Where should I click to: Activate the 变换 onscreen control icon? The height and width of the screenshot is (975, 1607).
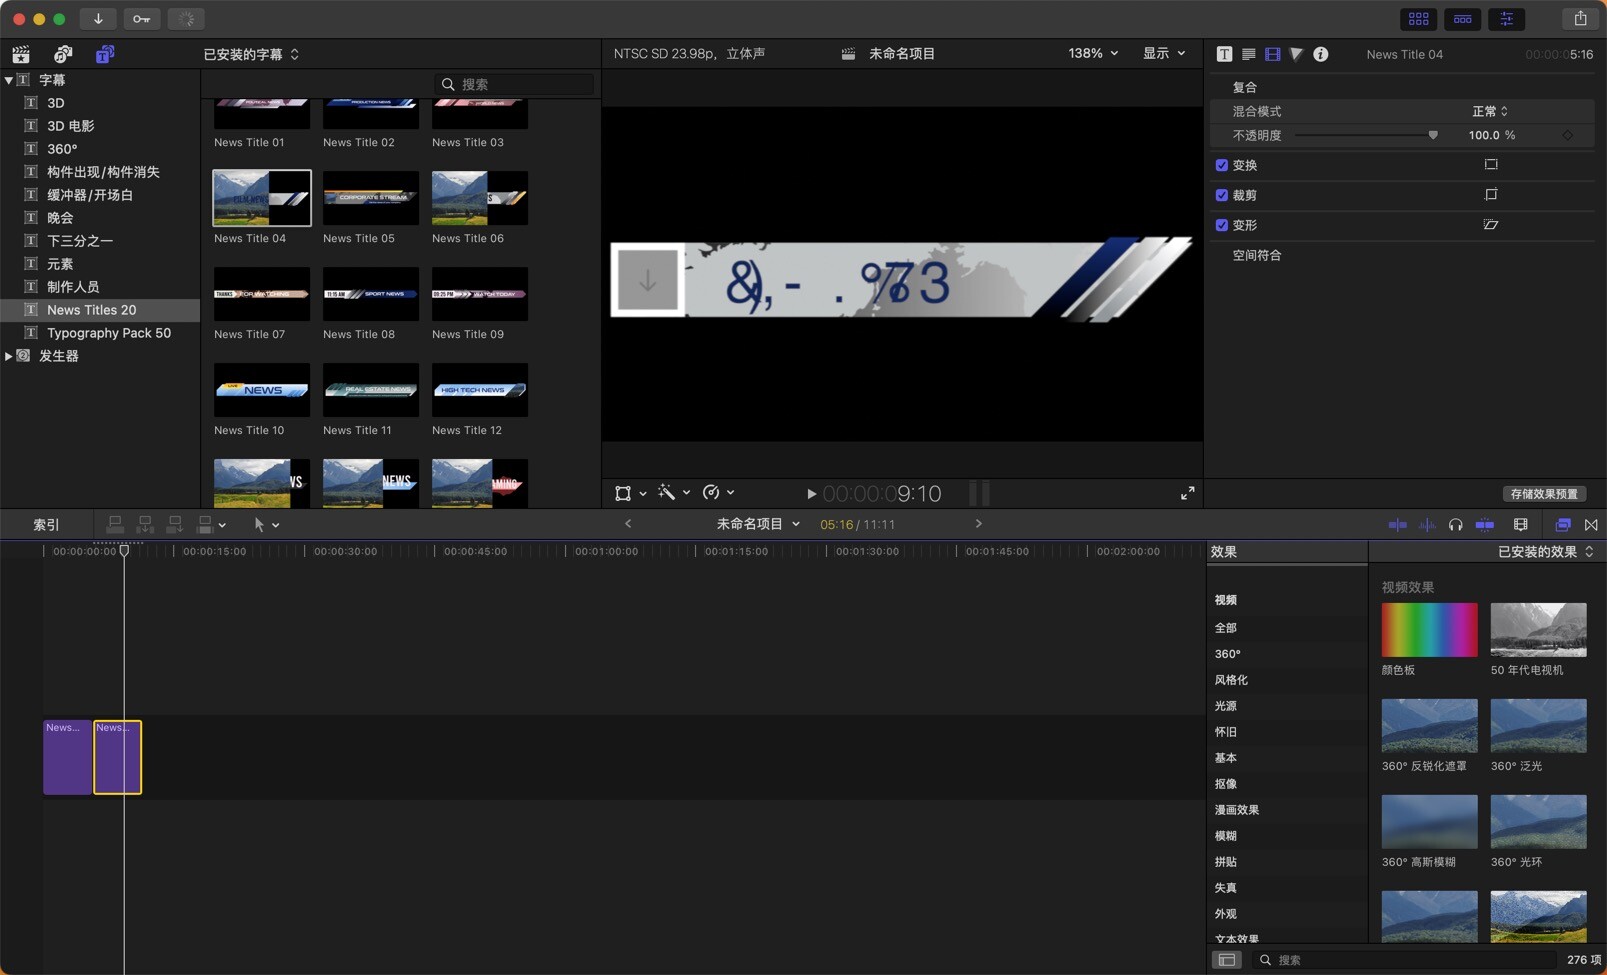(x=1491, y=164)
